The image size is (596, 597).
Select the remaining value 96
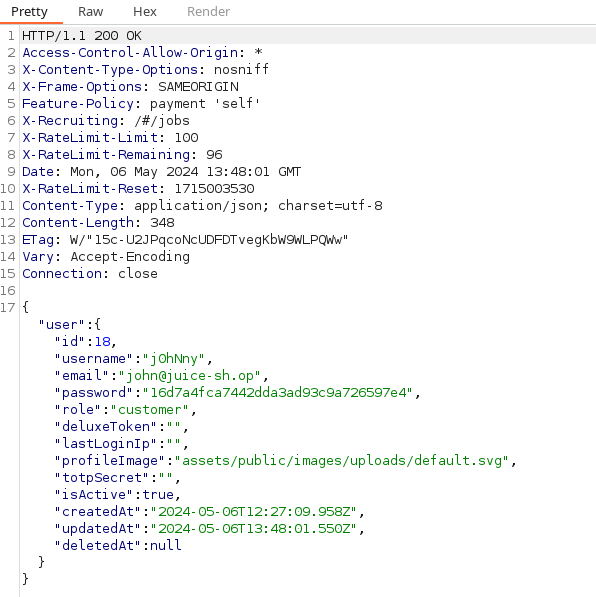point(214,155)
